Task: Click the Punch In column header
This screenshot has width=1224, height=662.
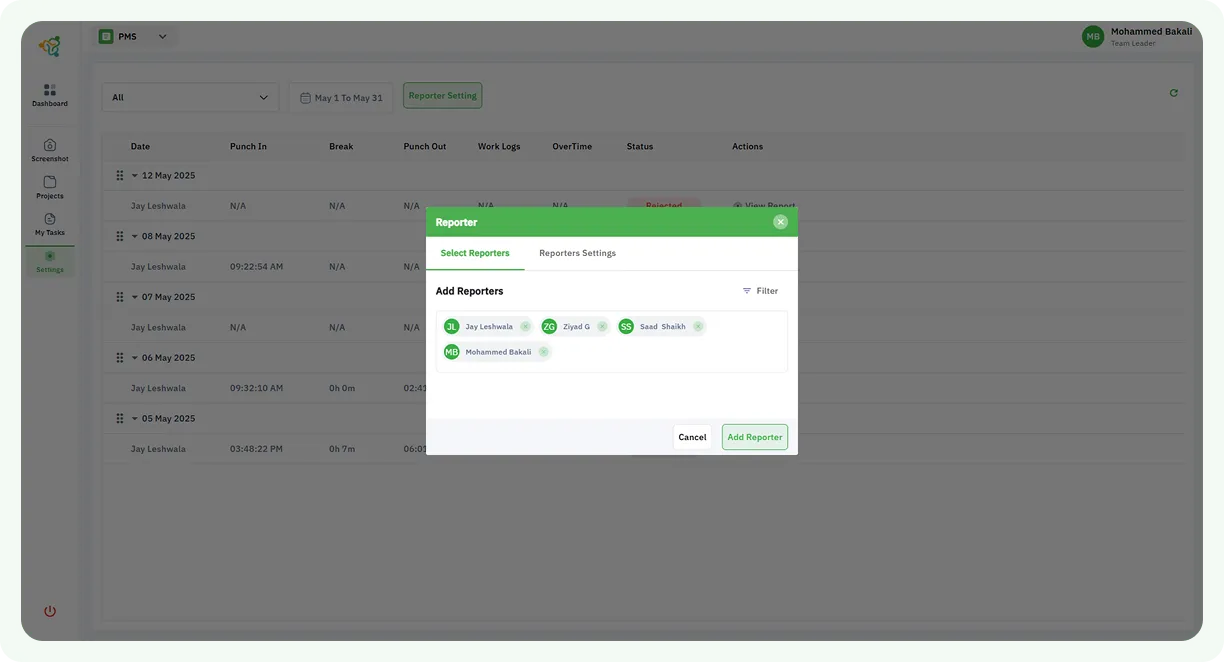Action: 248,147
